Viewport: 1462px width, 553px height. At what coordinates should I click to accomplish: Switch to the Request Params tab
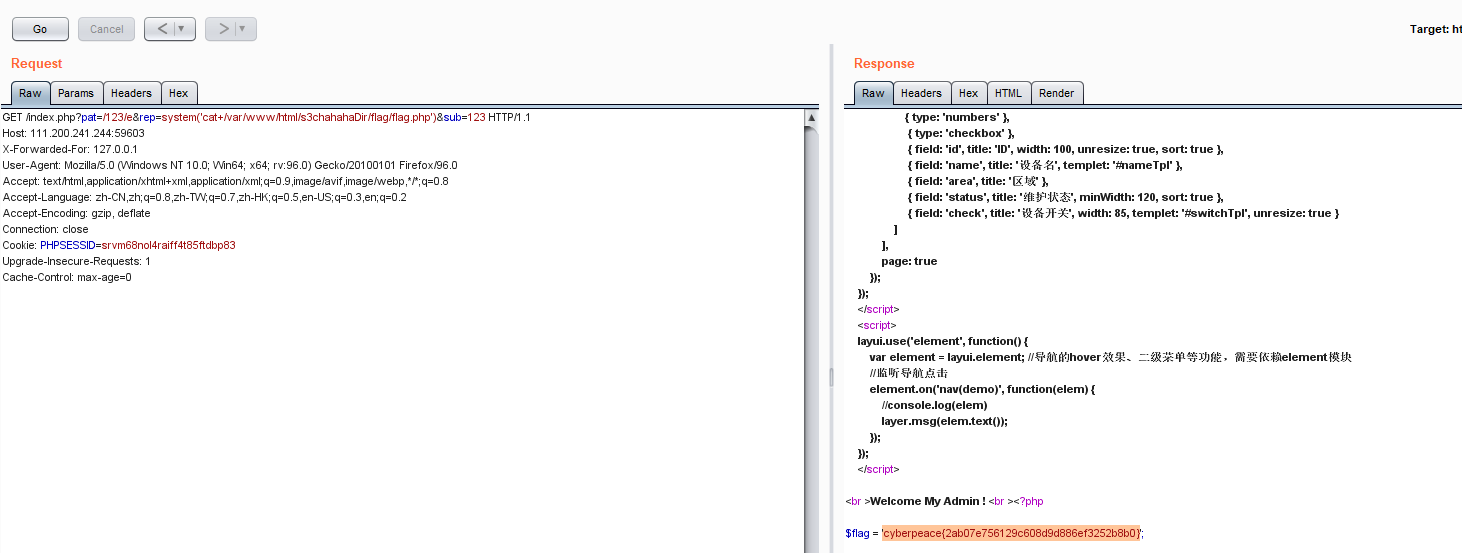[x=76, y=93]
